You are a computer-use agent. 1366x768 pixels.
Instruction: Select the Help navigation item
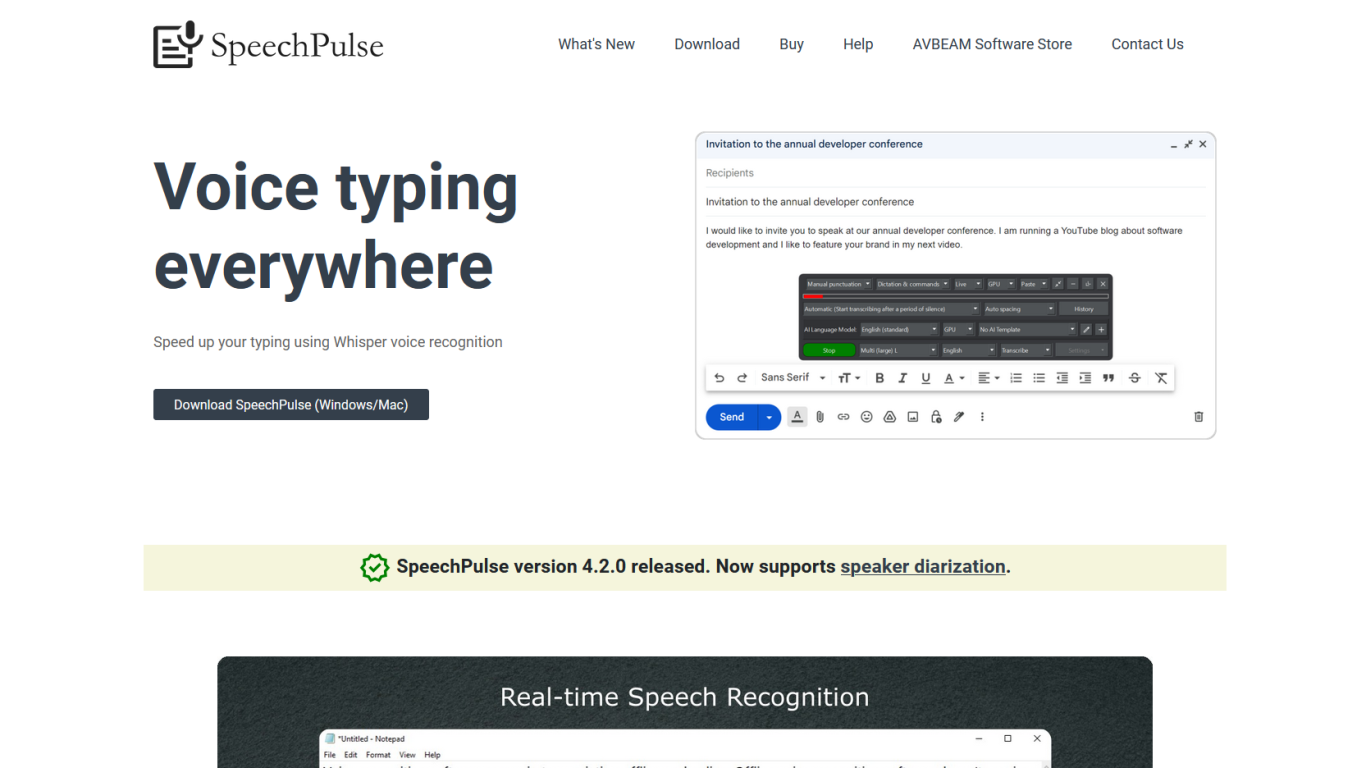[x=858, y=44]
